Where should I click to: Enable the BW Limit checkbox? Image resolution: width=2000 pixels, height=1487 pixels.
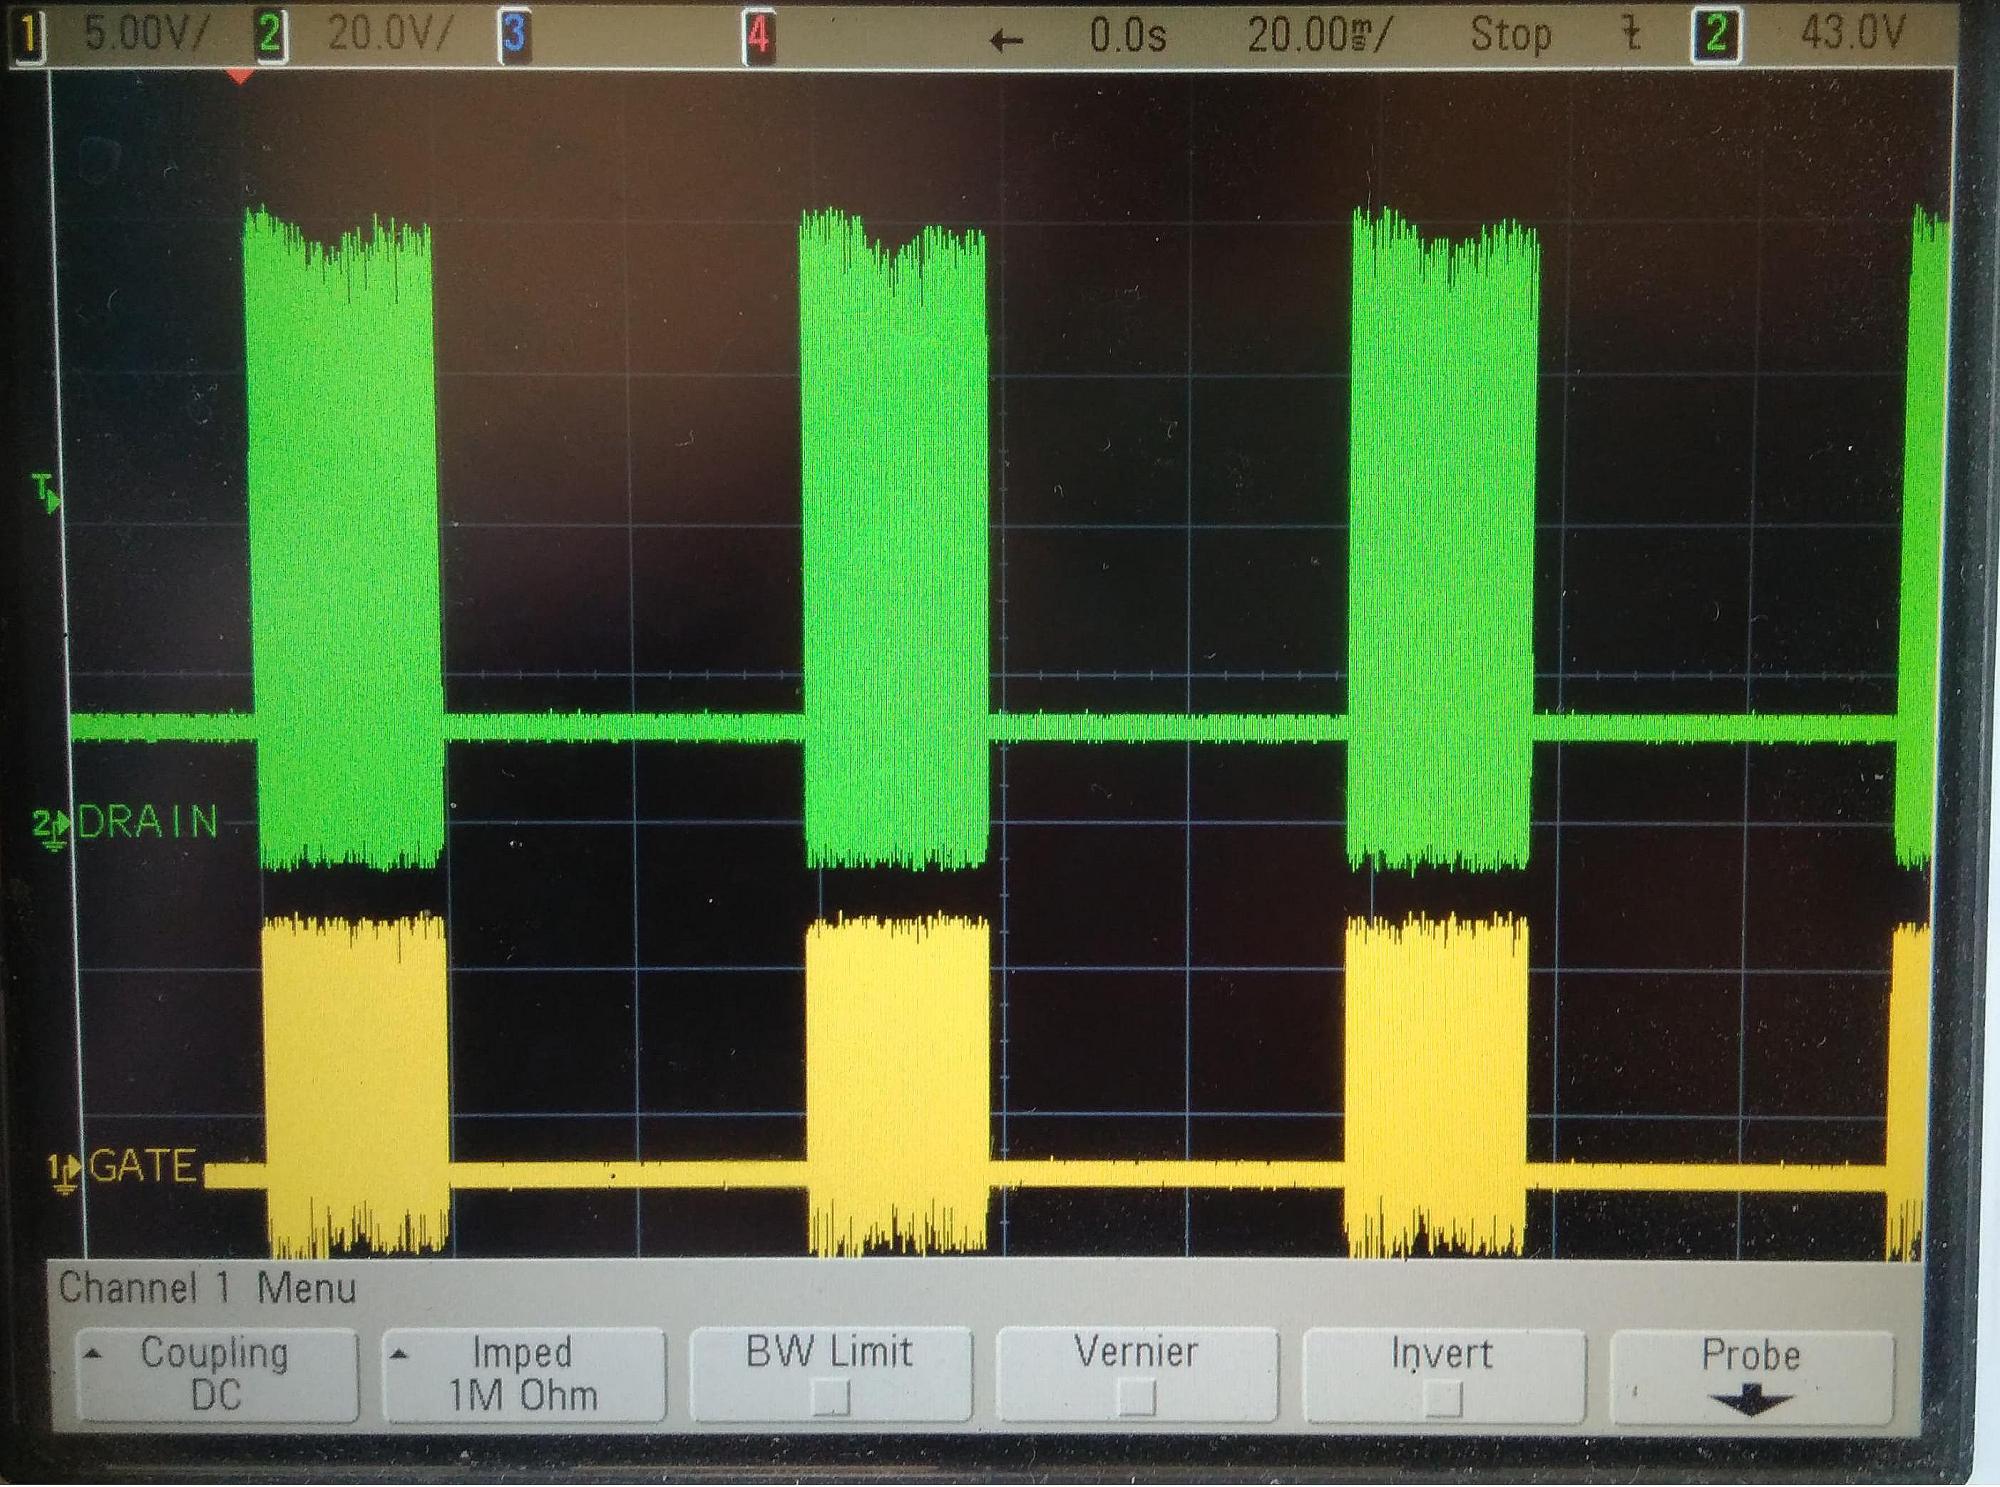830,1397
